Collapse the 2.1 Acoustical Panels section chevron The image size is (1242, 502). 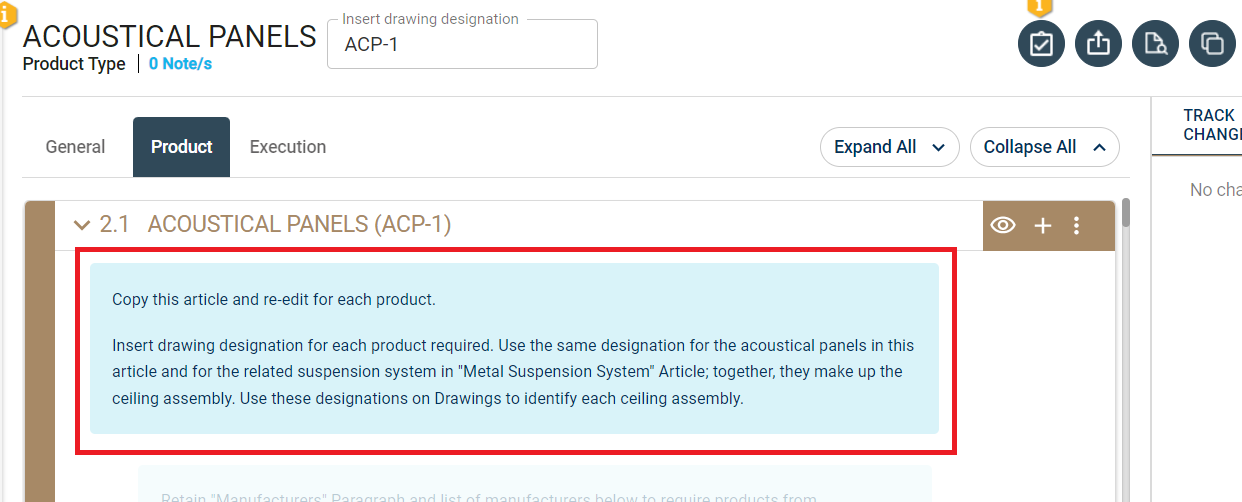(82, 226)
